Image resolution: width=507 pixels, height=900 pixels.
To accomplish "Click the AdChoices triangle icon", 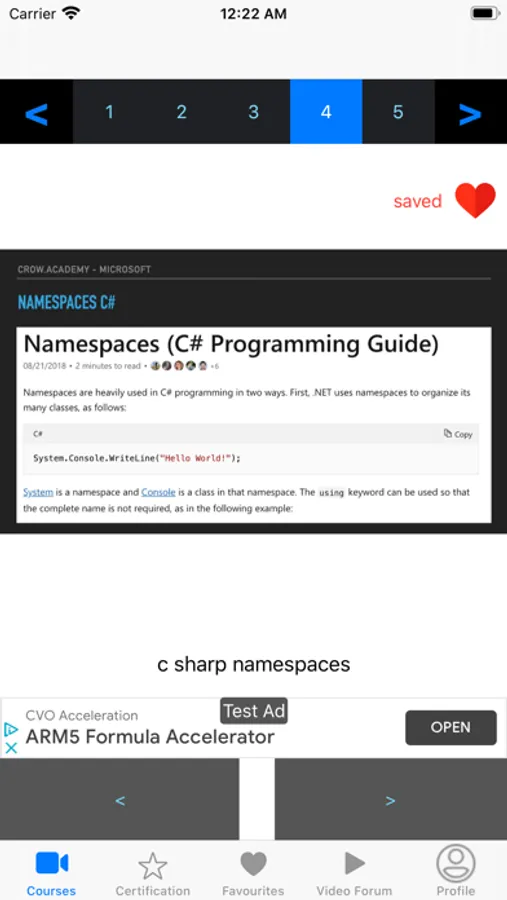I will pos(11,730).
